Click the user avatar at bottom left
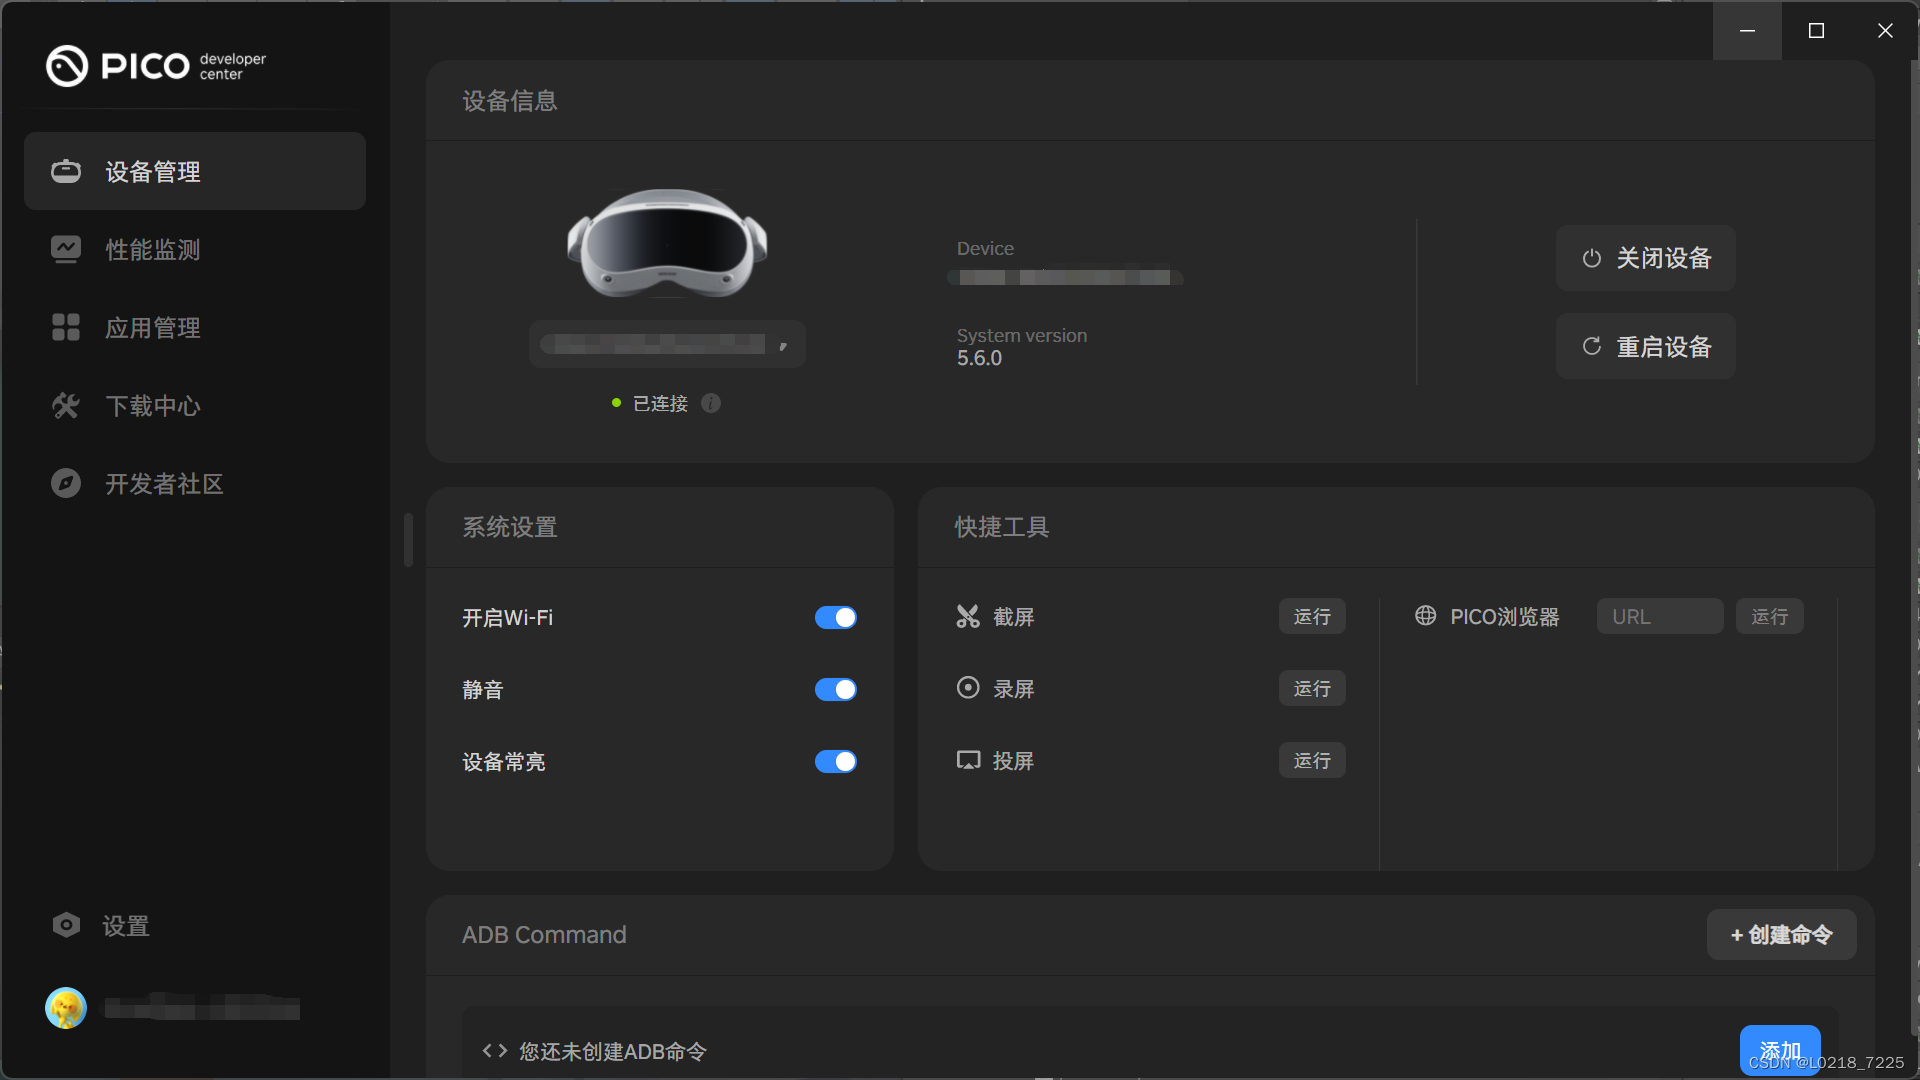The height and width of the screenshot is (1080, 1920). (65, 1008)
